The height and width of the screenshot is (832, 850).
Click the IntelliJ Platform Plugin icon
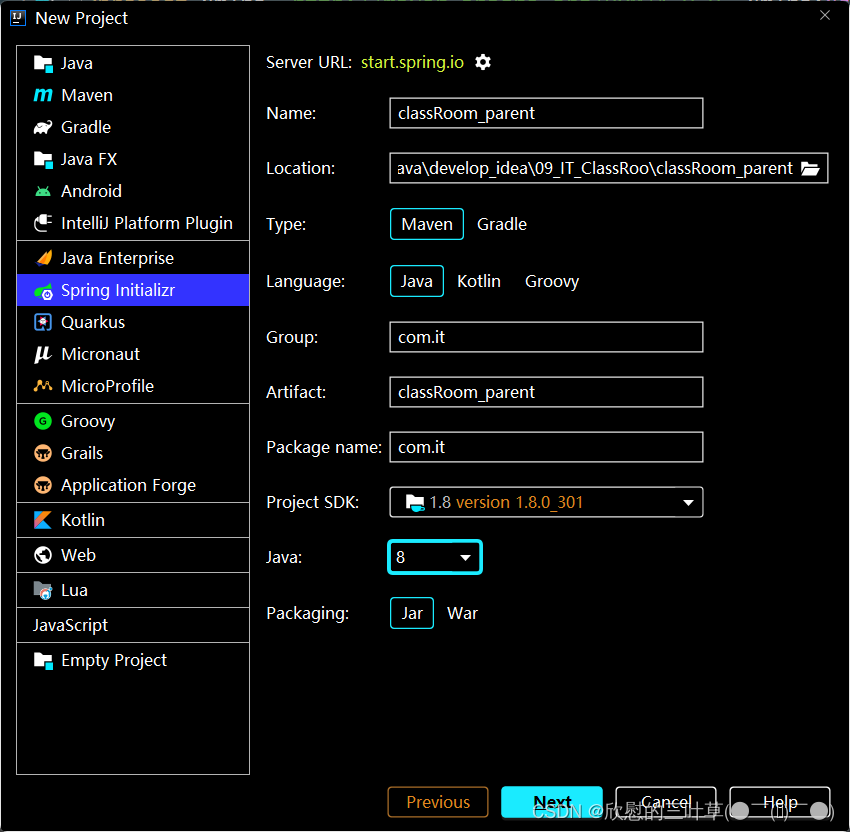(43, 223)
